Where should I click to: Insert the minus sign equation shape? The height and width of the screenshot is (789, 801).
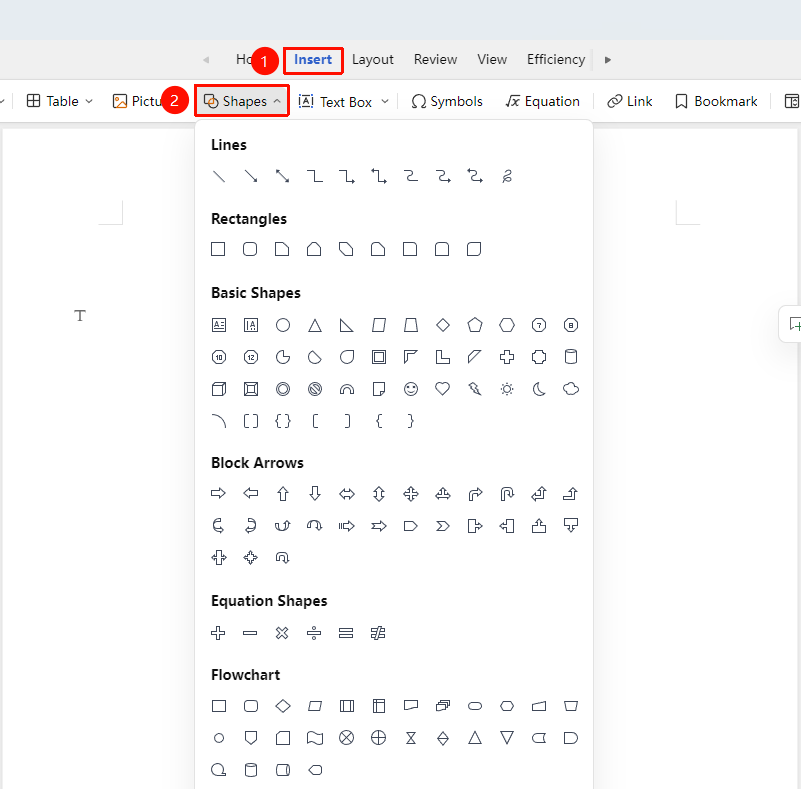[250, 633]
